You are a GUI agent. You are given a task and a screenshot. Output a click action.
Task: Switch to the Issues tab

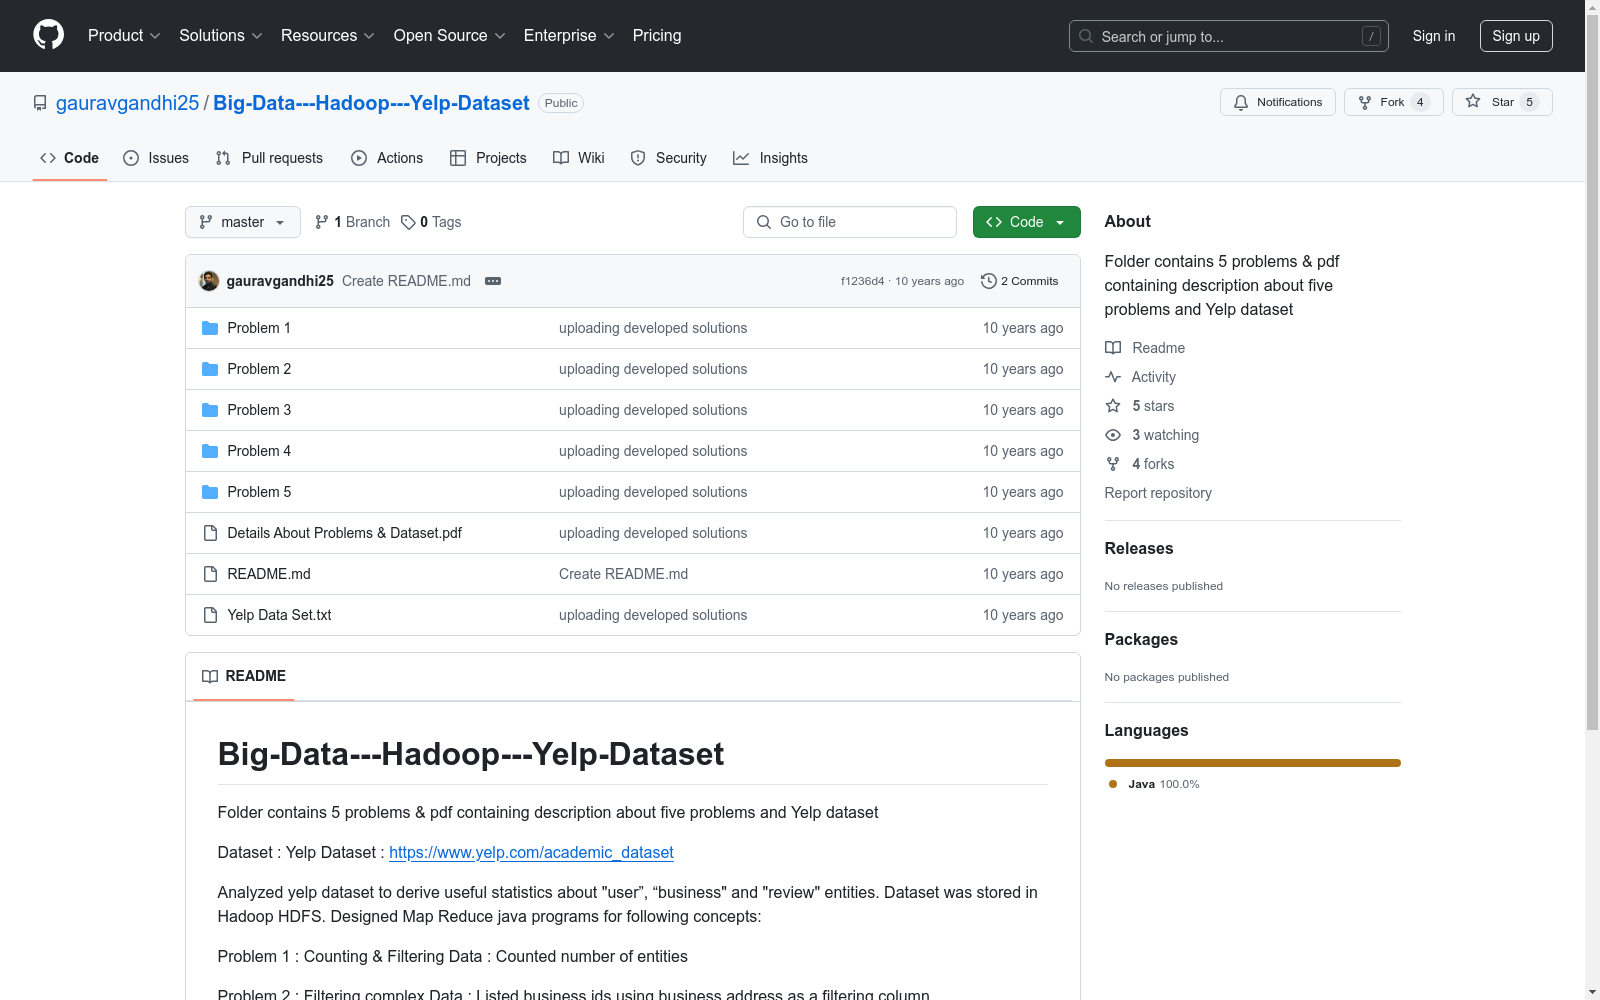coord(156,158)
